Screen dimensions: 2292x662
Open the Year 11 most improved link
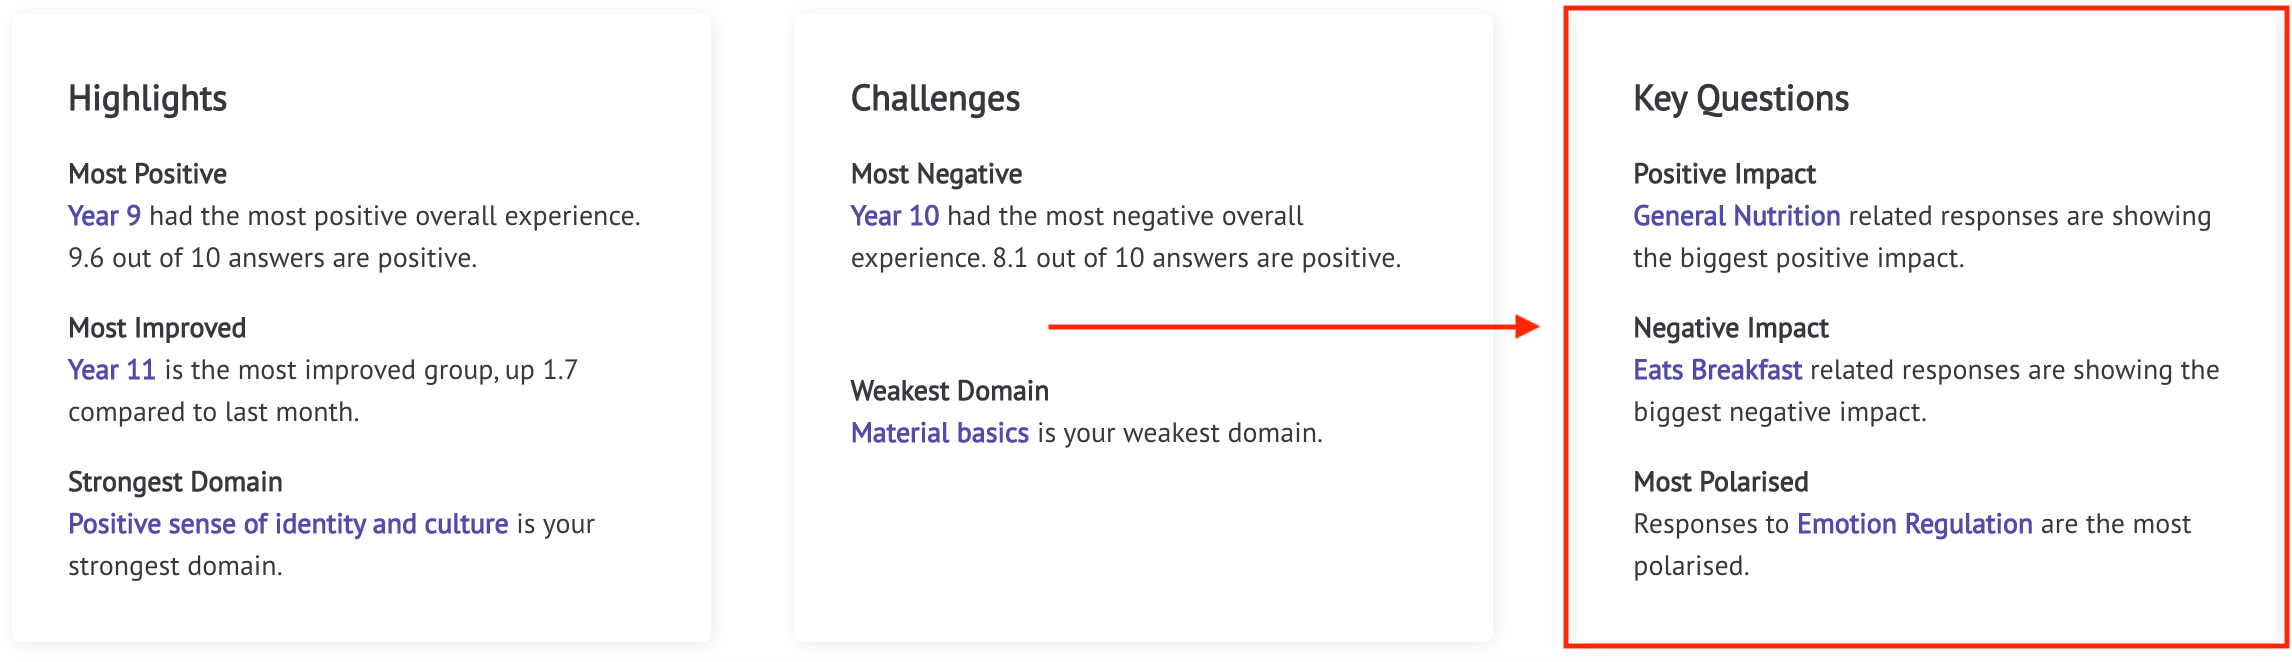tap(112, 370)
